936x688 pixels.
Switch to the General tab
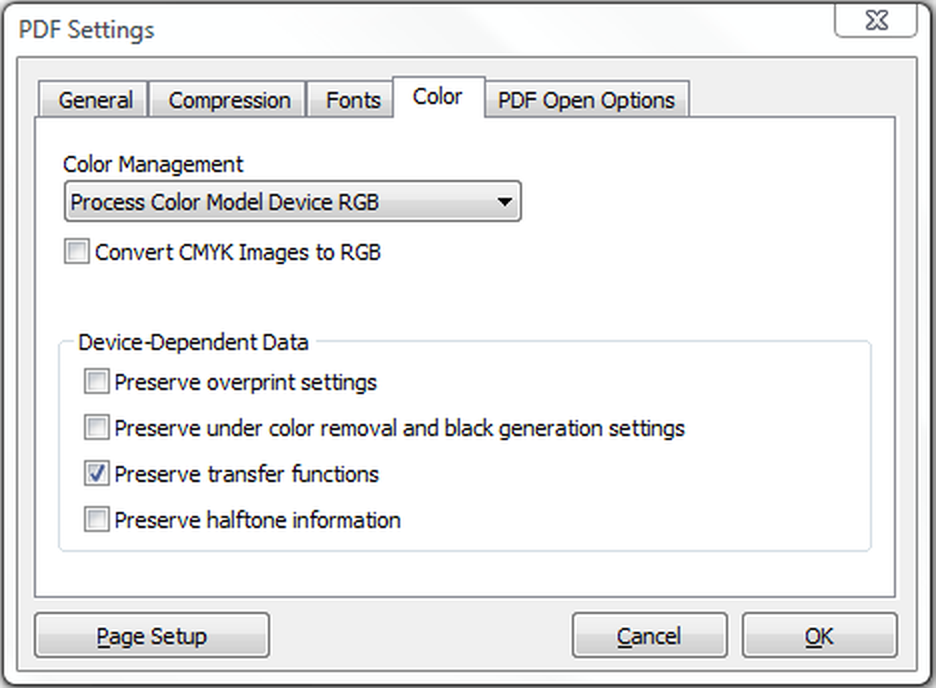point(93,100)
